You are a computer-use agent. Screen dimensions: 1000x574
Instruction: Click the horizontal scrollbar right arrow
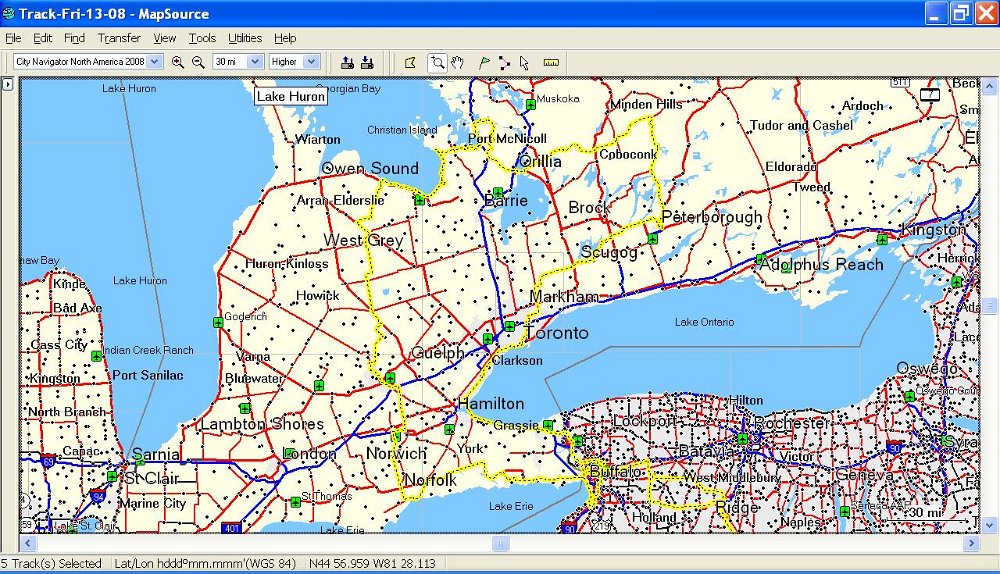pos(971,543)
